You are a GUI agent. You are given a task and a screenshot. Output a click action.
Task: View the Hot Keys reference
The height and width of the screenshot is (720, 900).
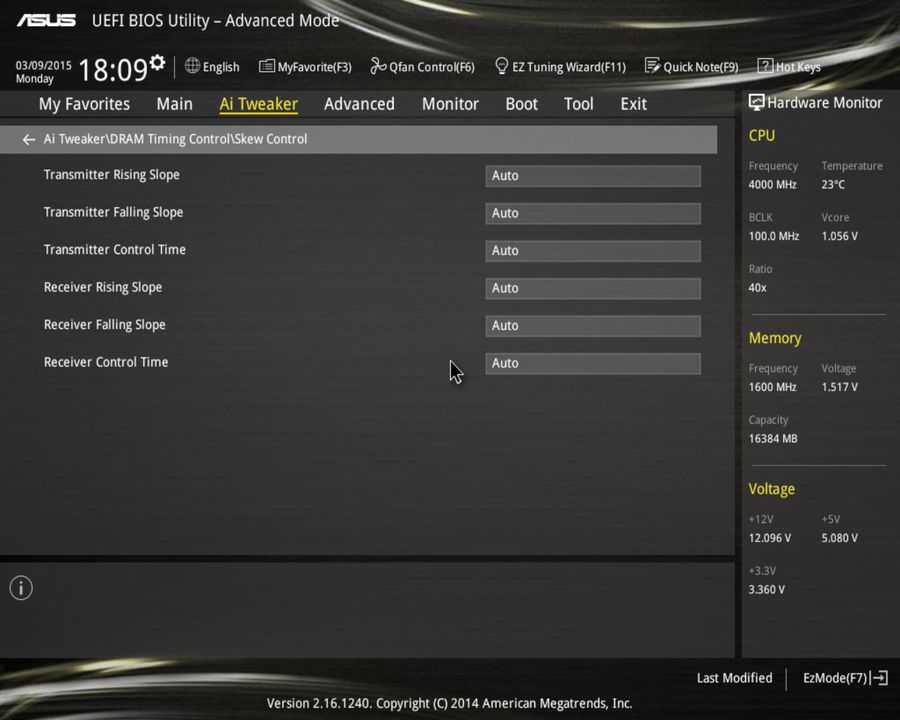point(789,66)
